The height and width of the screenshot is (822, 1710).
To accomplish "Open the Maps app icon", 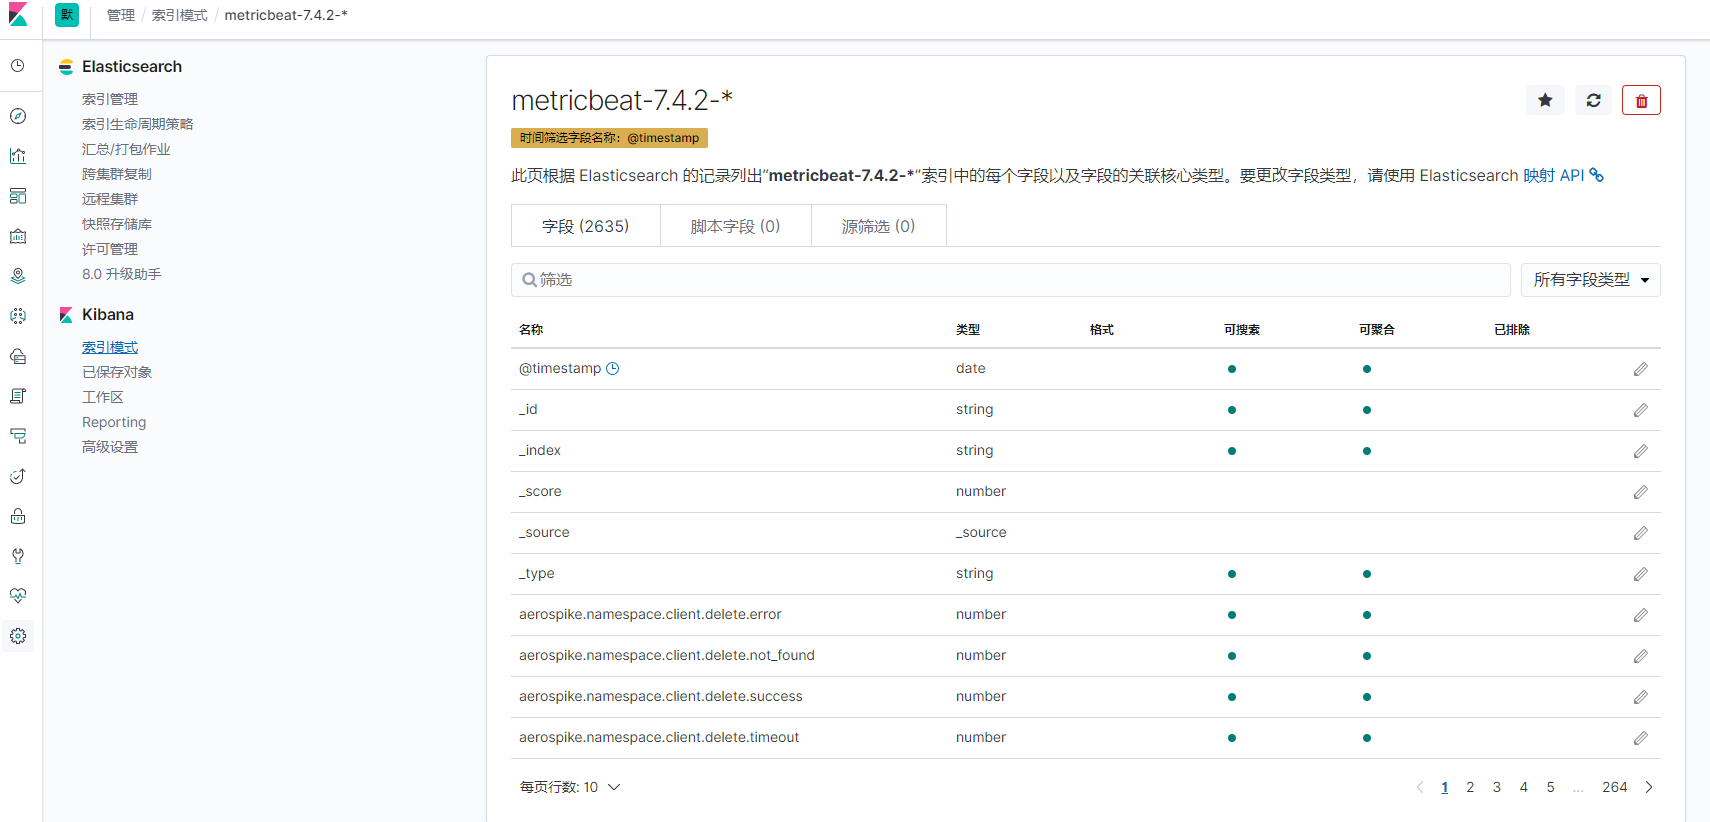I will click(18, 276).
